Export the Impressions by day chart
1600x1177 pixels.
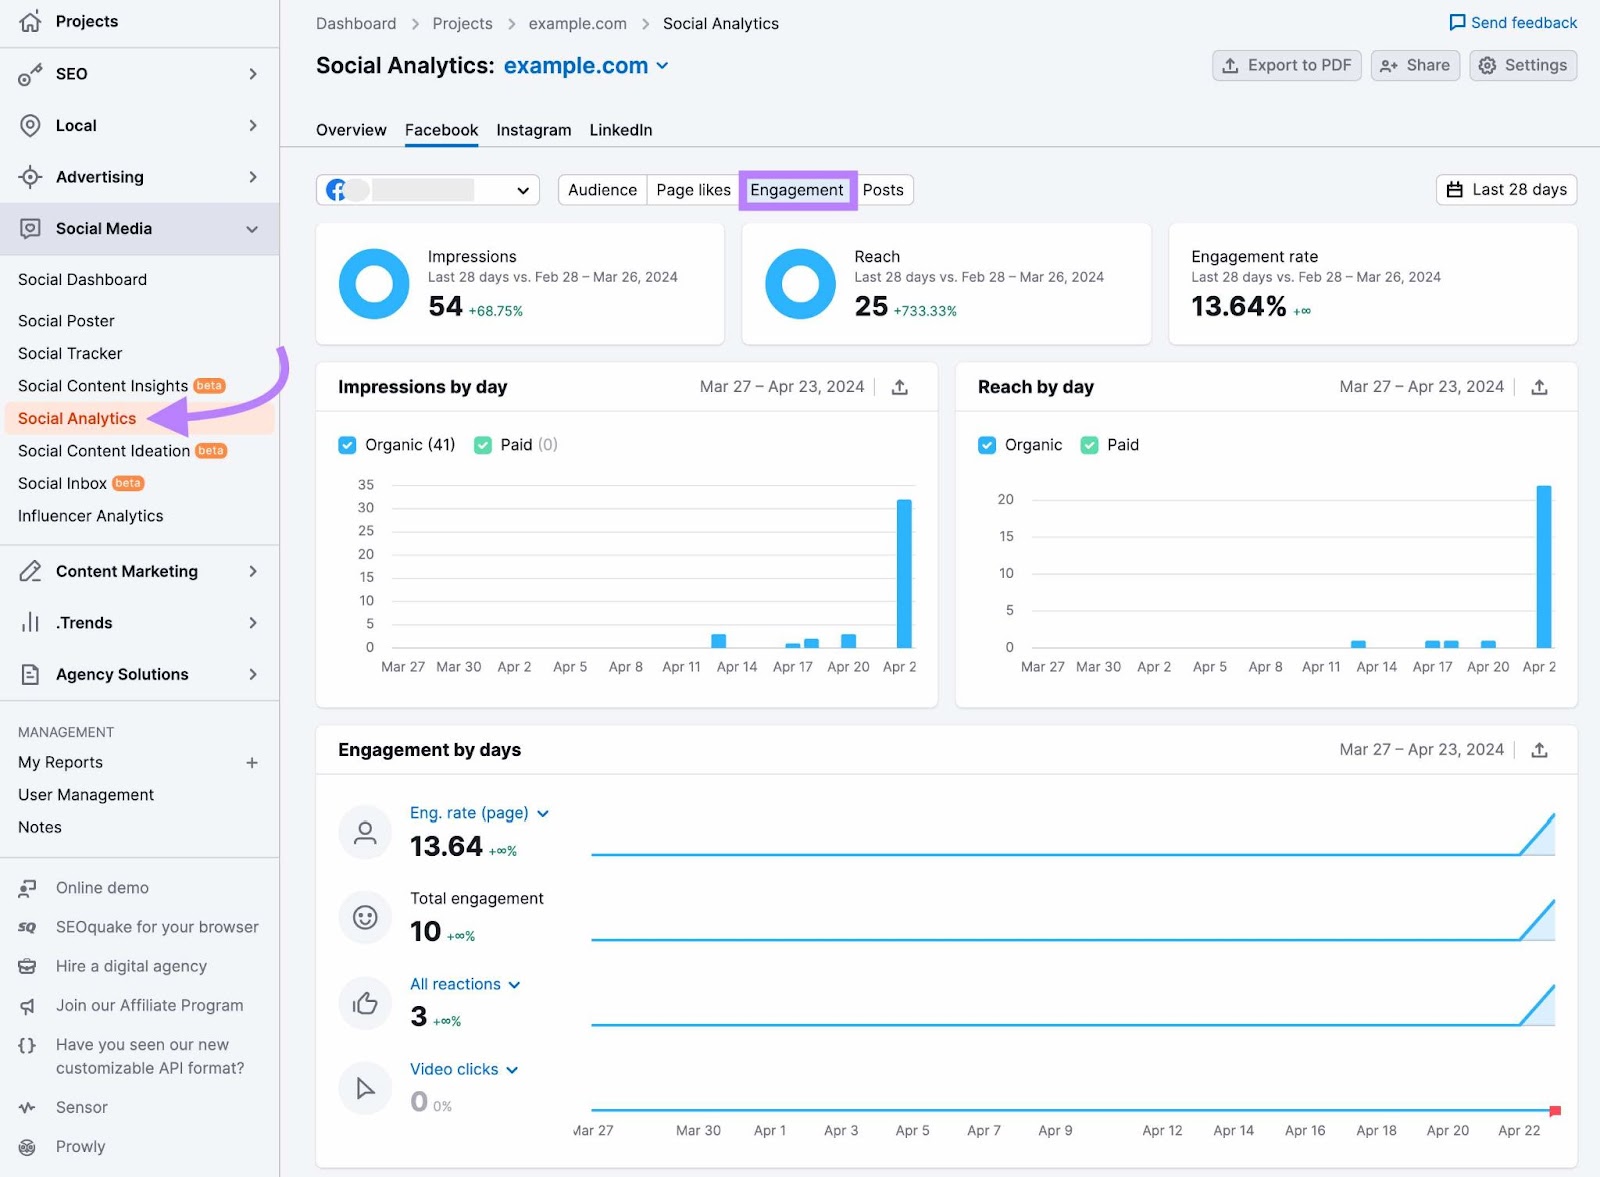900,387
